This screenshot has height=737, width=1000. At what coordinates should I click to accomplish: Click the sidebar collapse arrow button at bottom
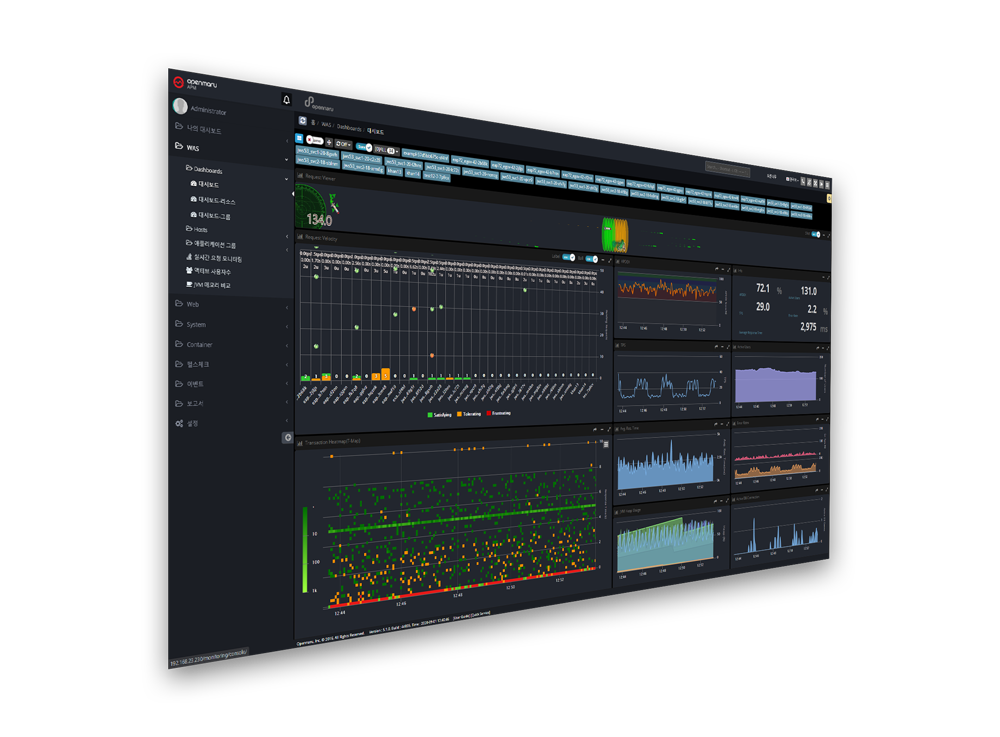(x=288, y=438)
